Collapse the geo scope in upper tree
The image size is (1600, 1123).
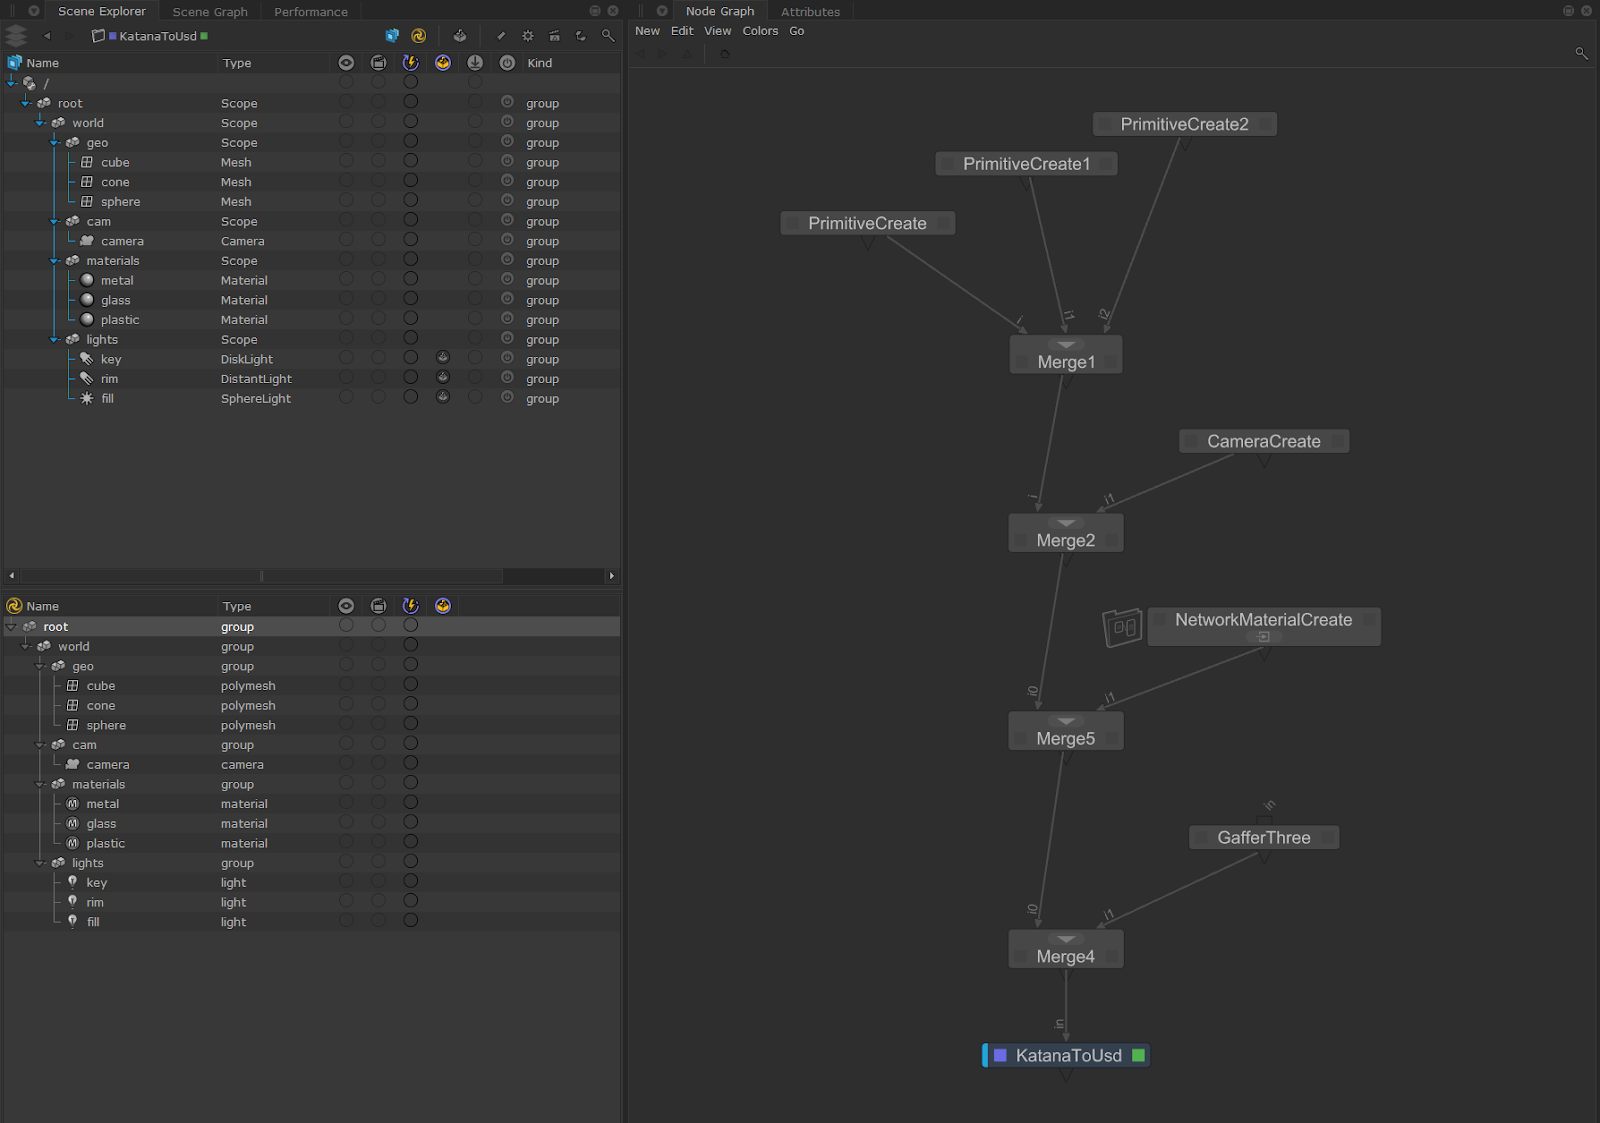click(x=55, y=143)
